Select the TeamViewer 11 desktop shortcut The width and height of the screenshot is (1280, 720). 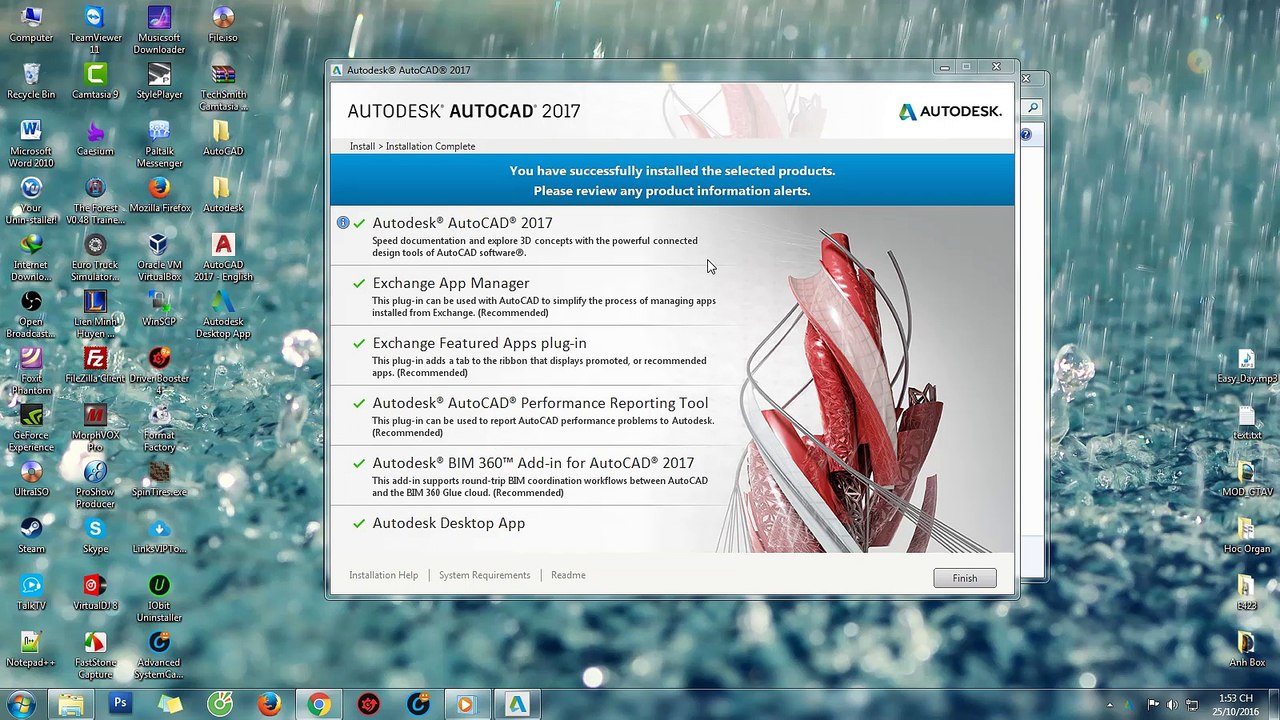(95, 29)
